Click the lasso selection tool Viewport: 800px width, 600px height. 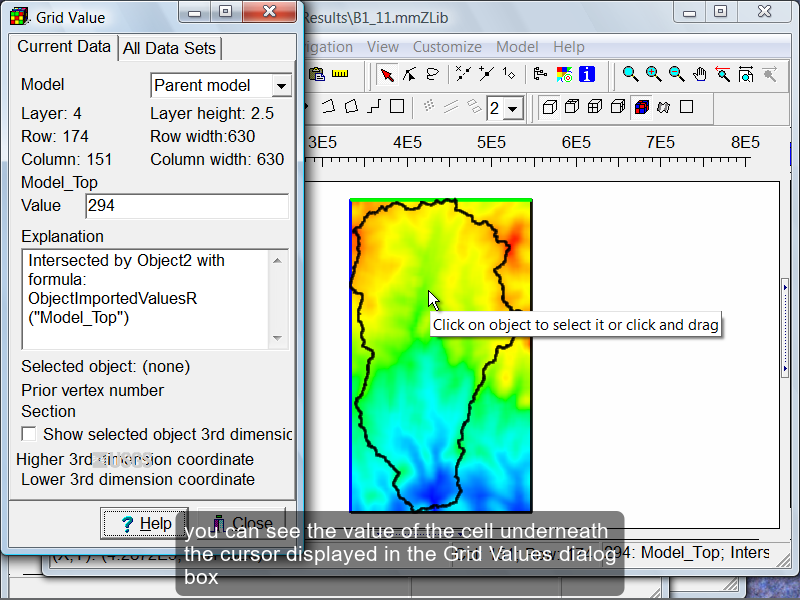click(433, 74)
